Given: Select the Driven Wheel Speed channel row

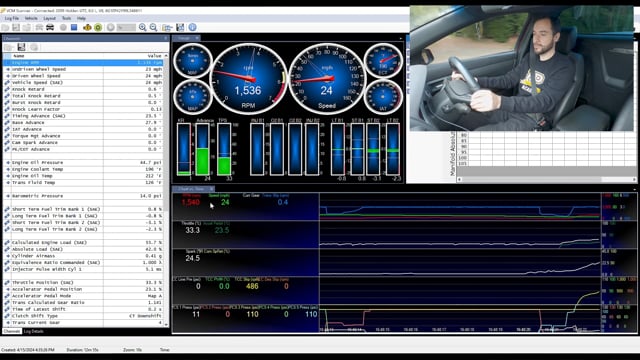Looking at the screenshot, I should (x=83, y=76).
